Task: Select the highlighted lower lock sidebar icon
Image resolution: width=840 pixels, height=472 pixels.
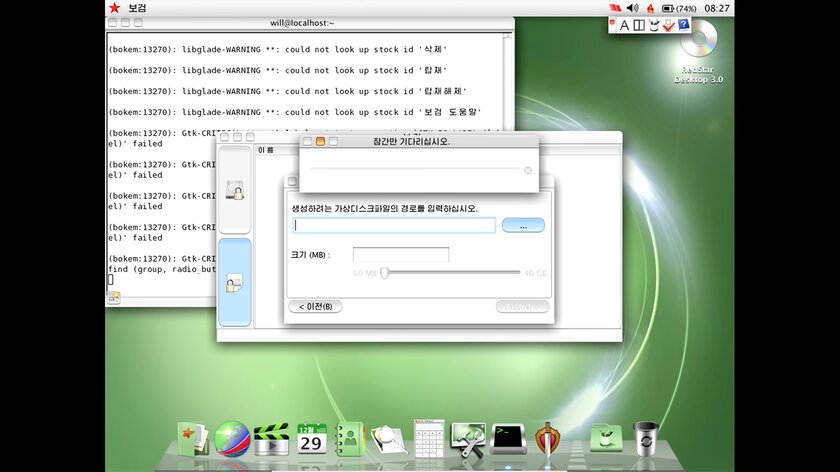Action: coord(235,282)
